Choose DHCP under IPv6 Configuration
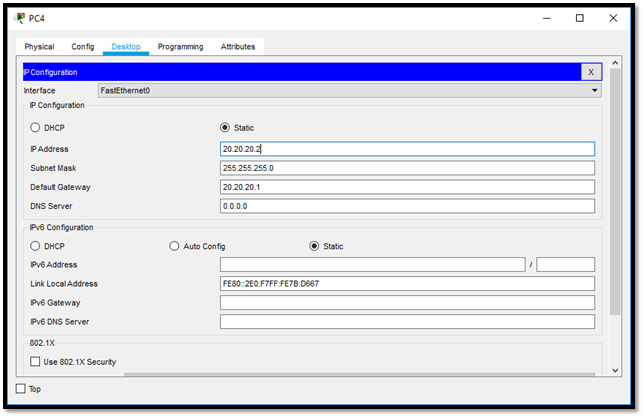Viewport: 644px width, 418px height. [x=36, y=246]
